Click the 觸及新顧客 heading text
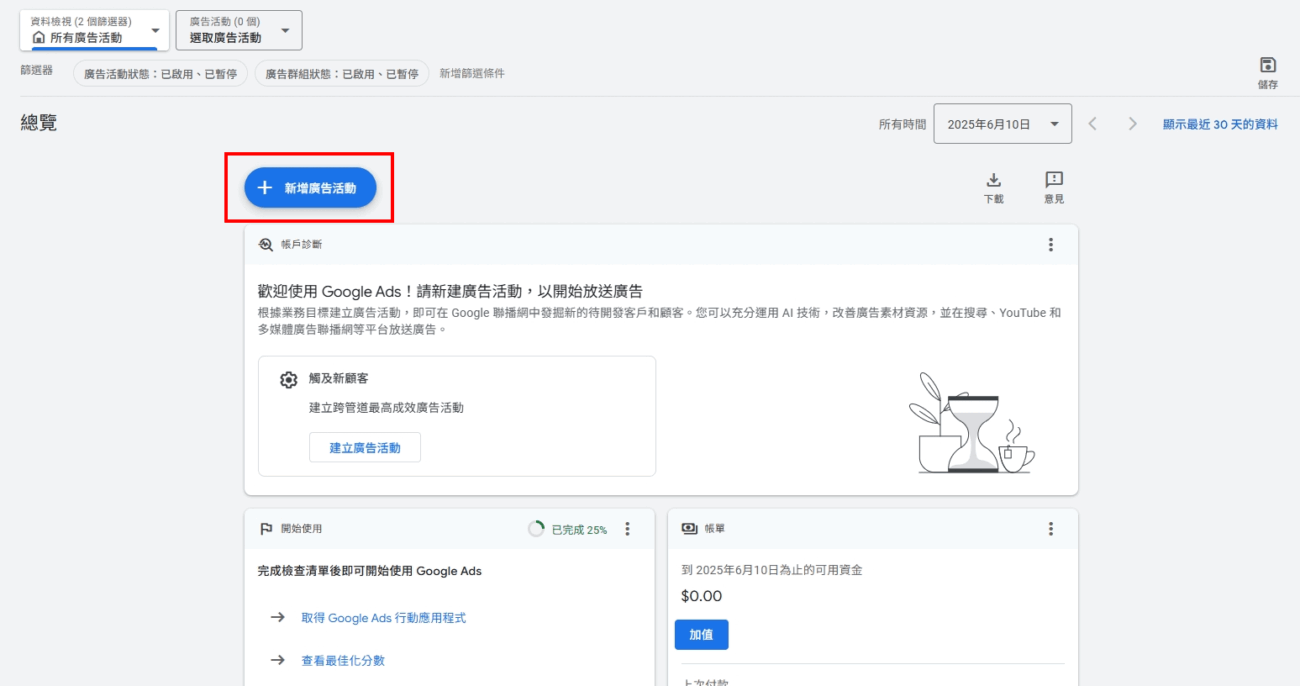The width and height of the screenshot is (1300, 686). pos(338,379)
